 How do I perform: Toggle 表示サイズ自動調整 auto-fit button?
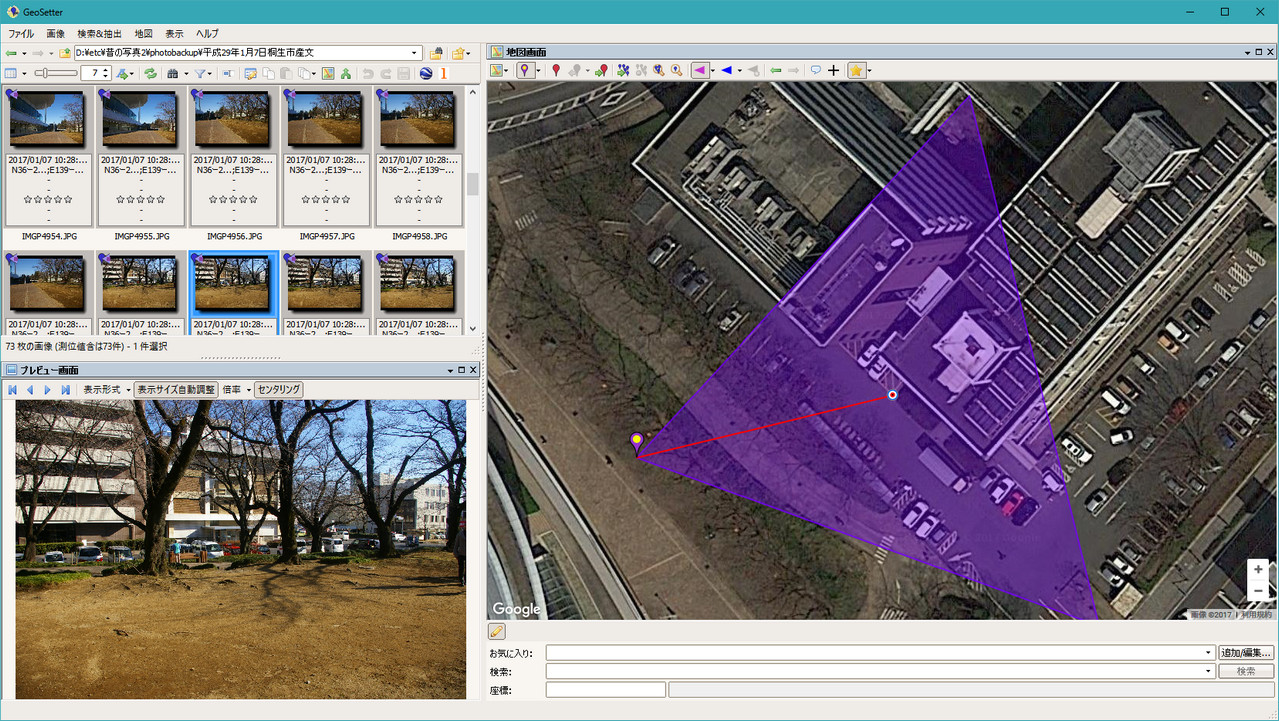point(176,389)
